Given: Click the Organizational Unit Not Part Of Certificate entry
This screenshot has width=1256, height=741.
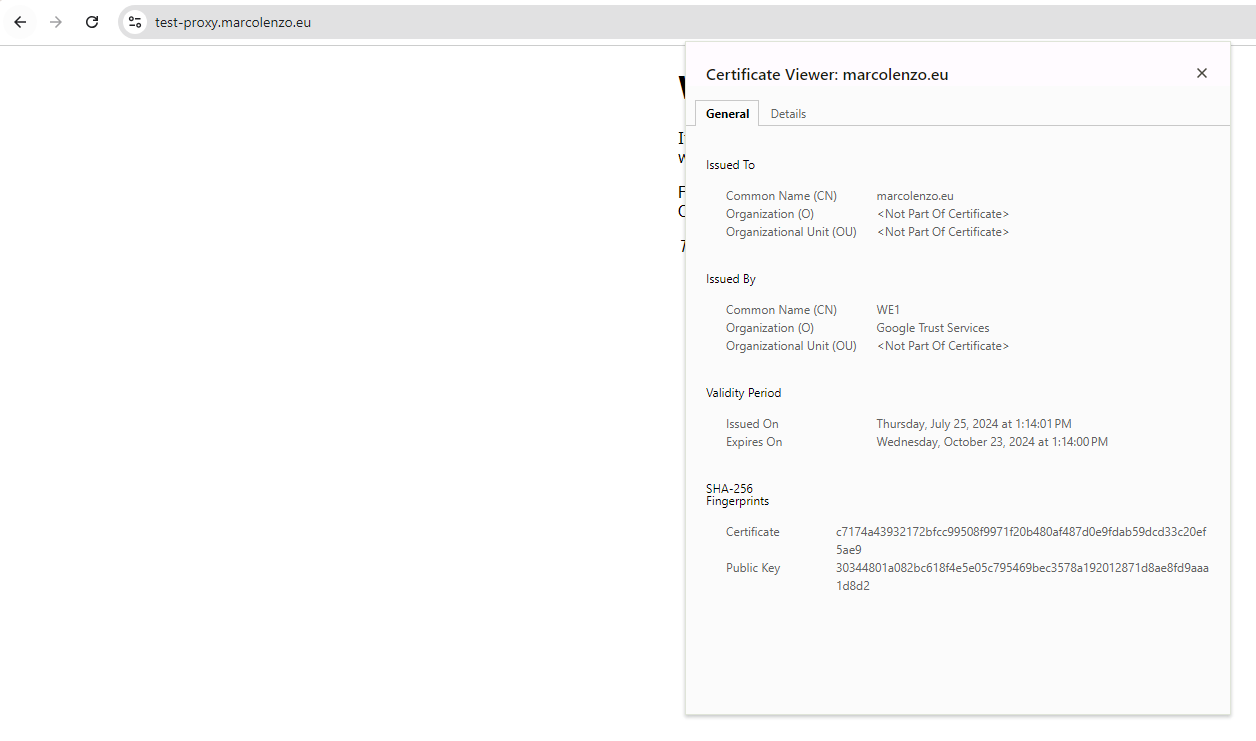Looking at the screenshot, I should point(942,231).
